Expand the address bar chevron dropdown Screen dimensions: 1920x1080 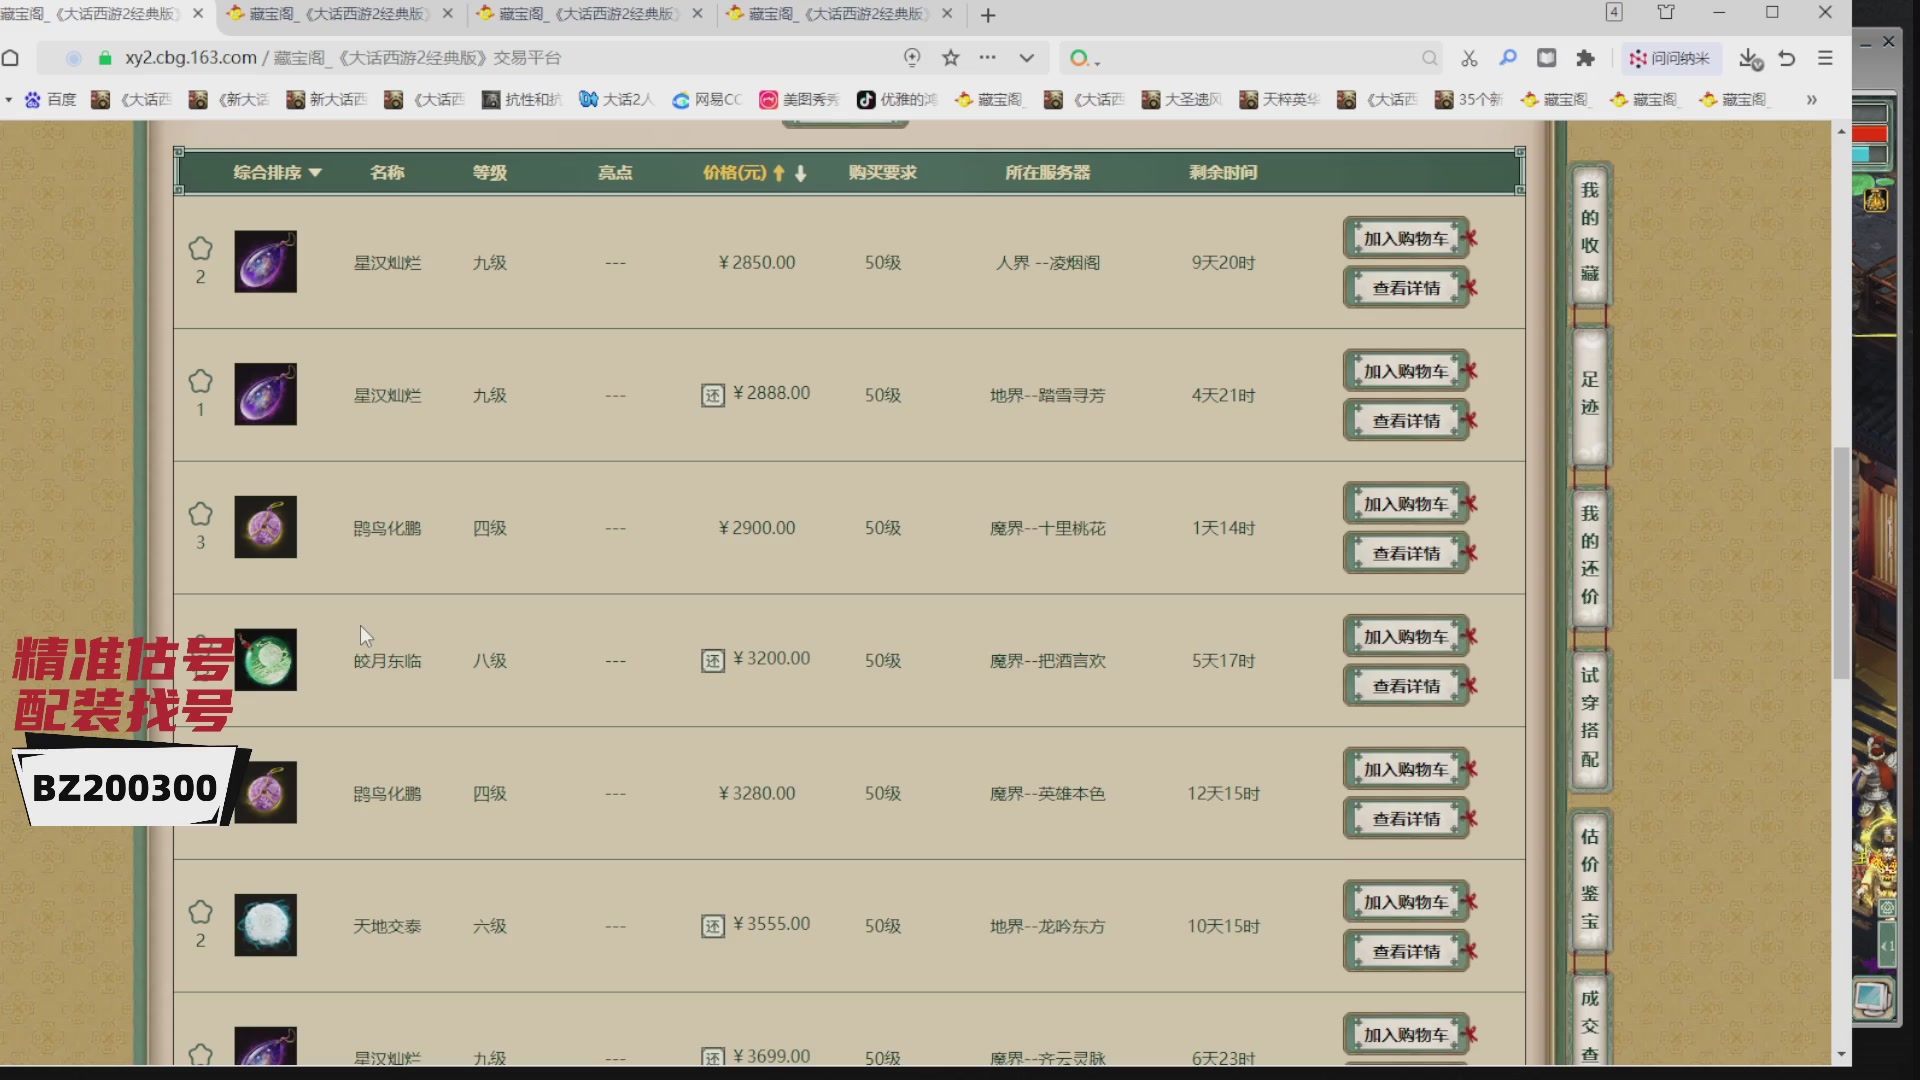tap(1026, 58)
